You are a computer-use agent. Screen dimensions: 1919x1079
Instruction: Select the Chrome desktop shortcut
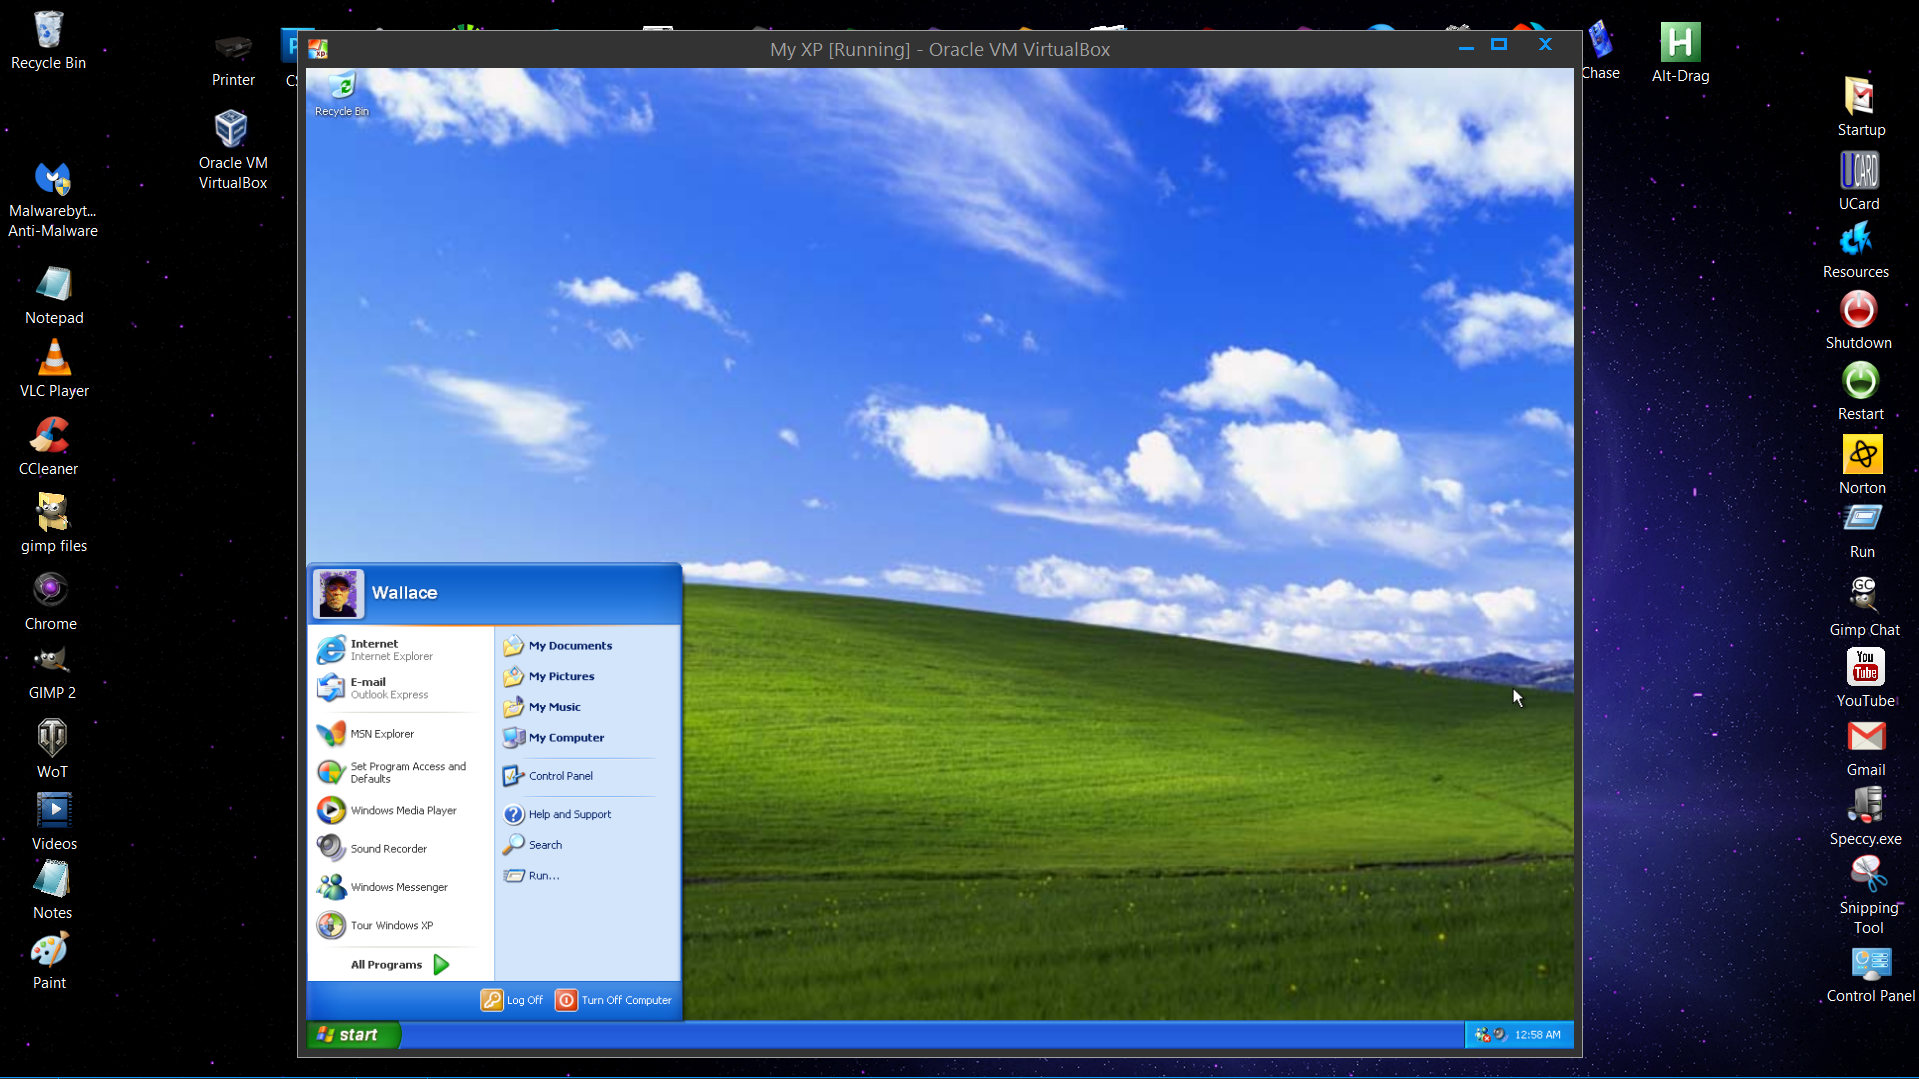coord(50,602)
